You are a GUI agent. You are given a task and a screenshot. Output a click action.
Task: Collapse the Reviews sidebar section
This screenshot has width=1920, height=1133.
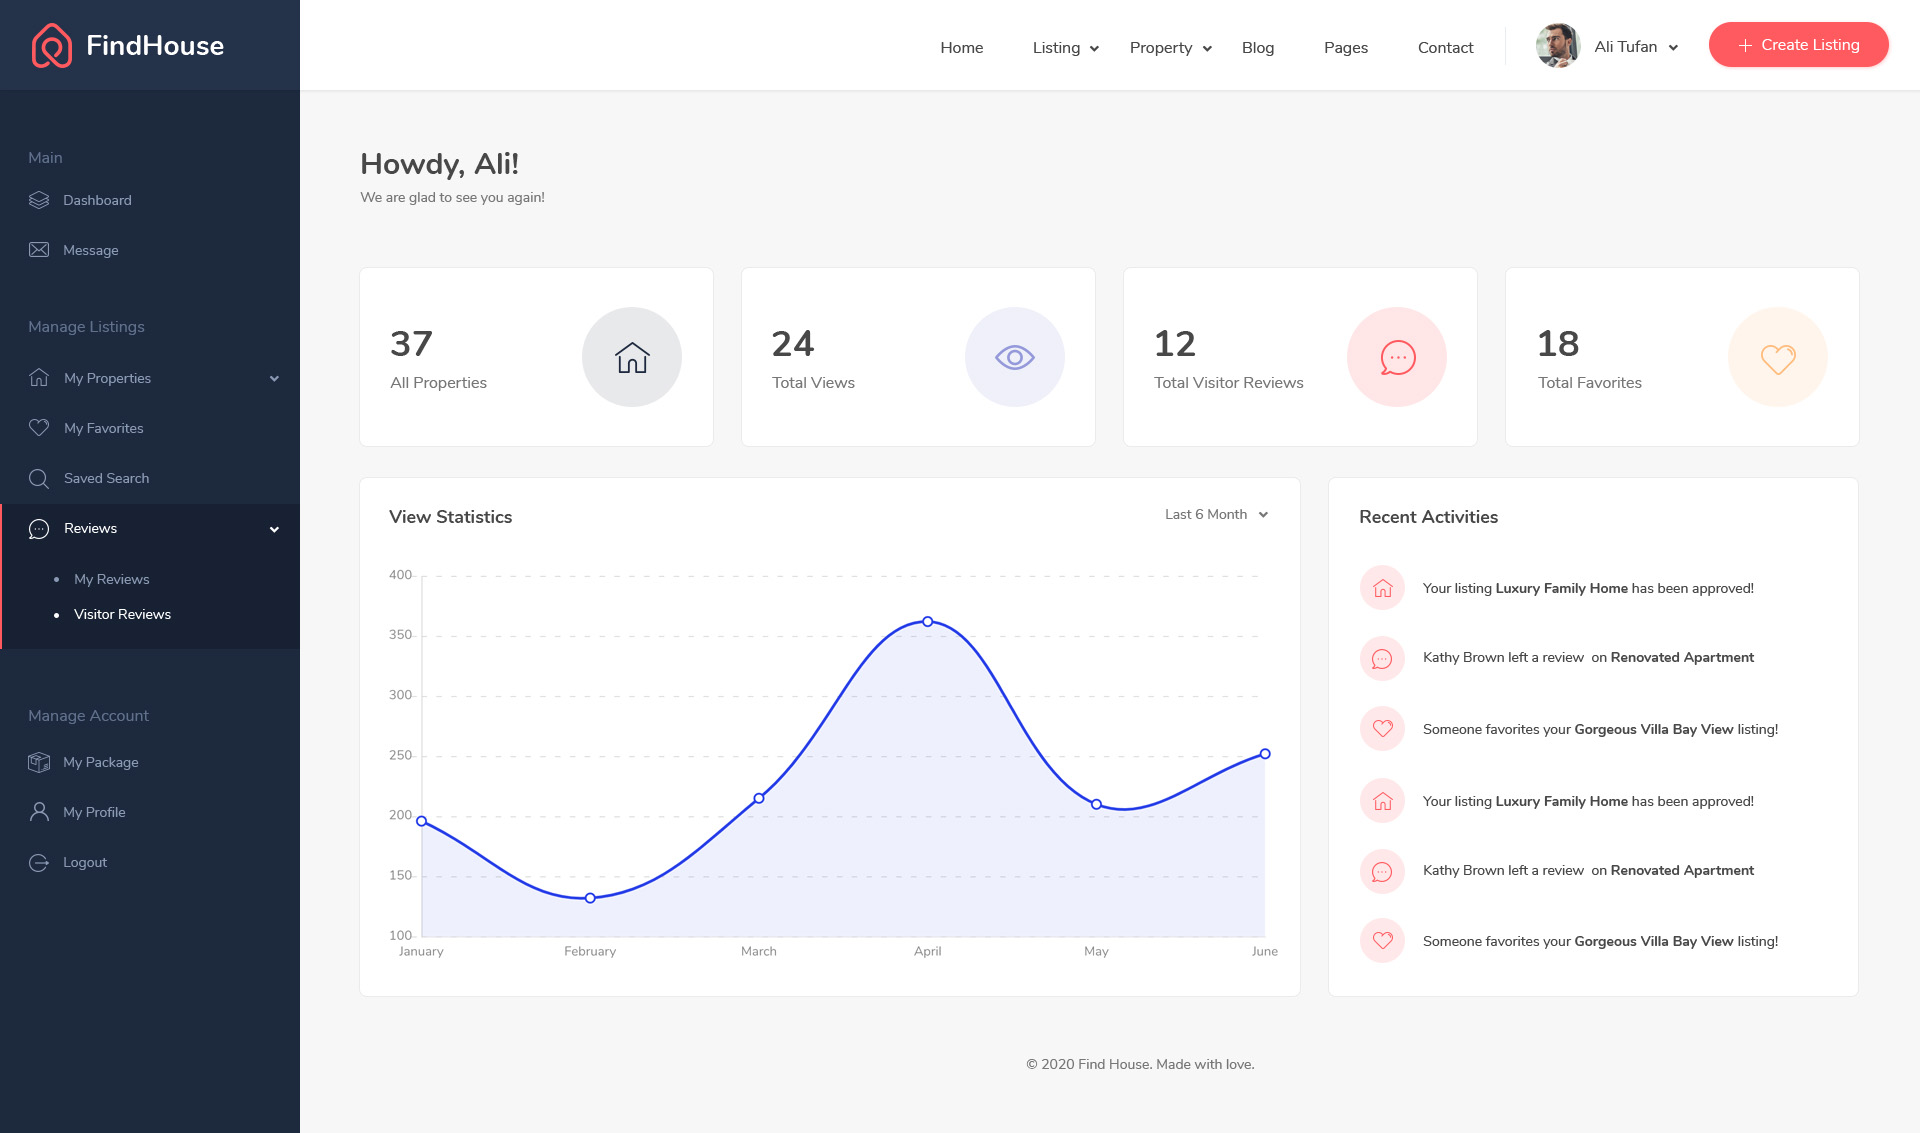274,529
